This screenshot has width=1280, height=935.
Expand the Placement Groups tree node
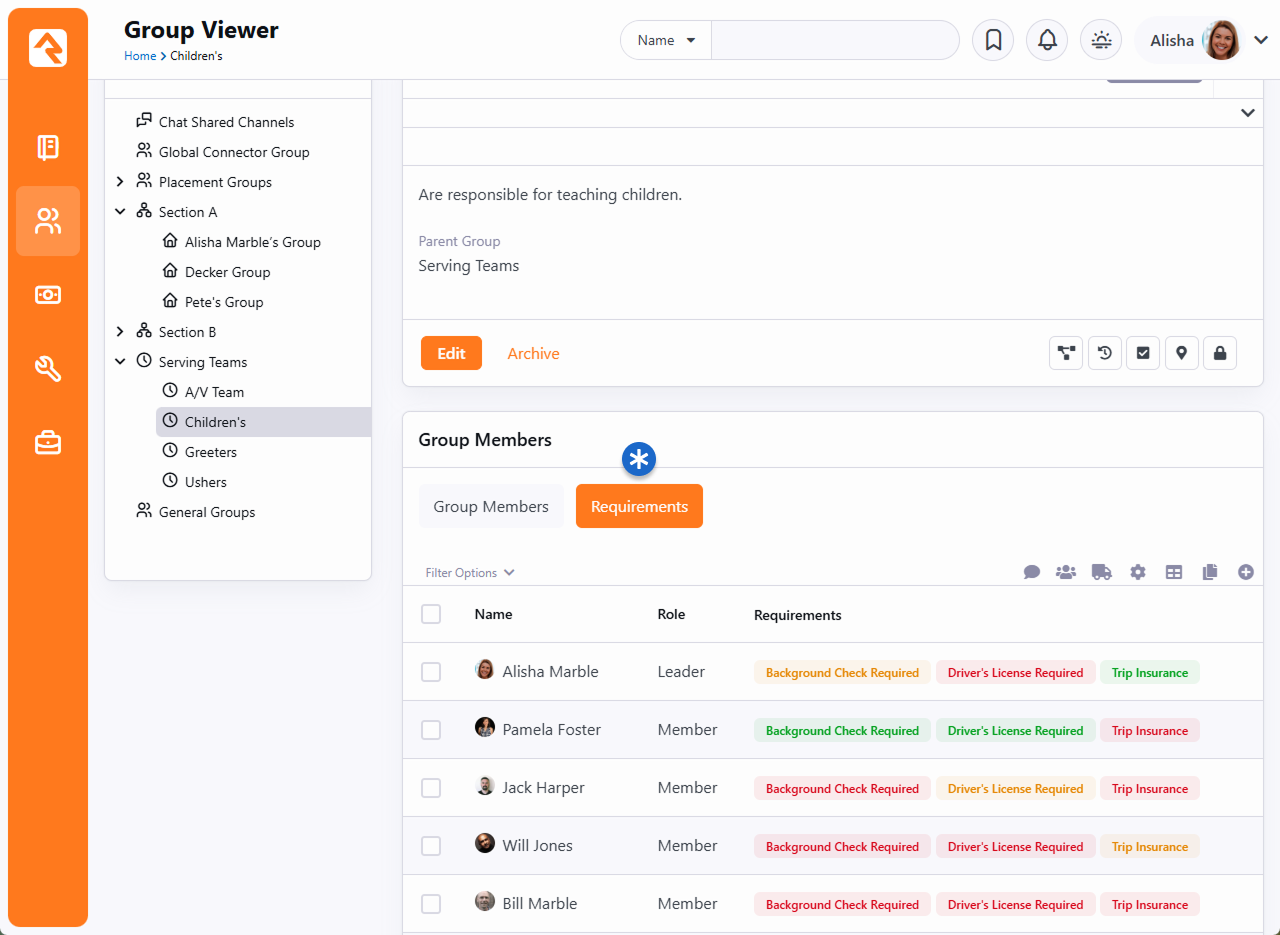pos(120,182)
